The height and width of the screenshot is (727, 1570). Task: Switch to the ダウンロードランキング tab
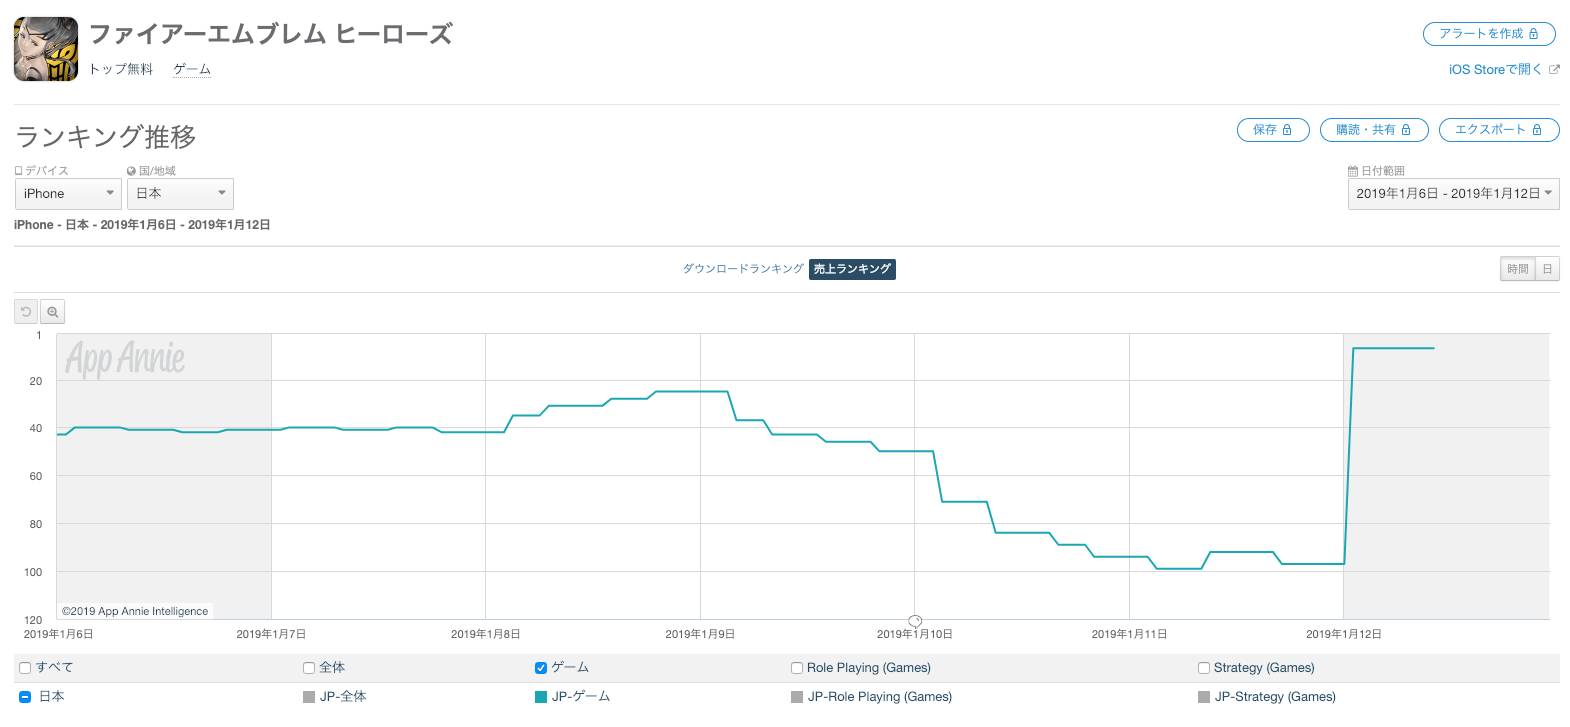(x=743, y=269)
